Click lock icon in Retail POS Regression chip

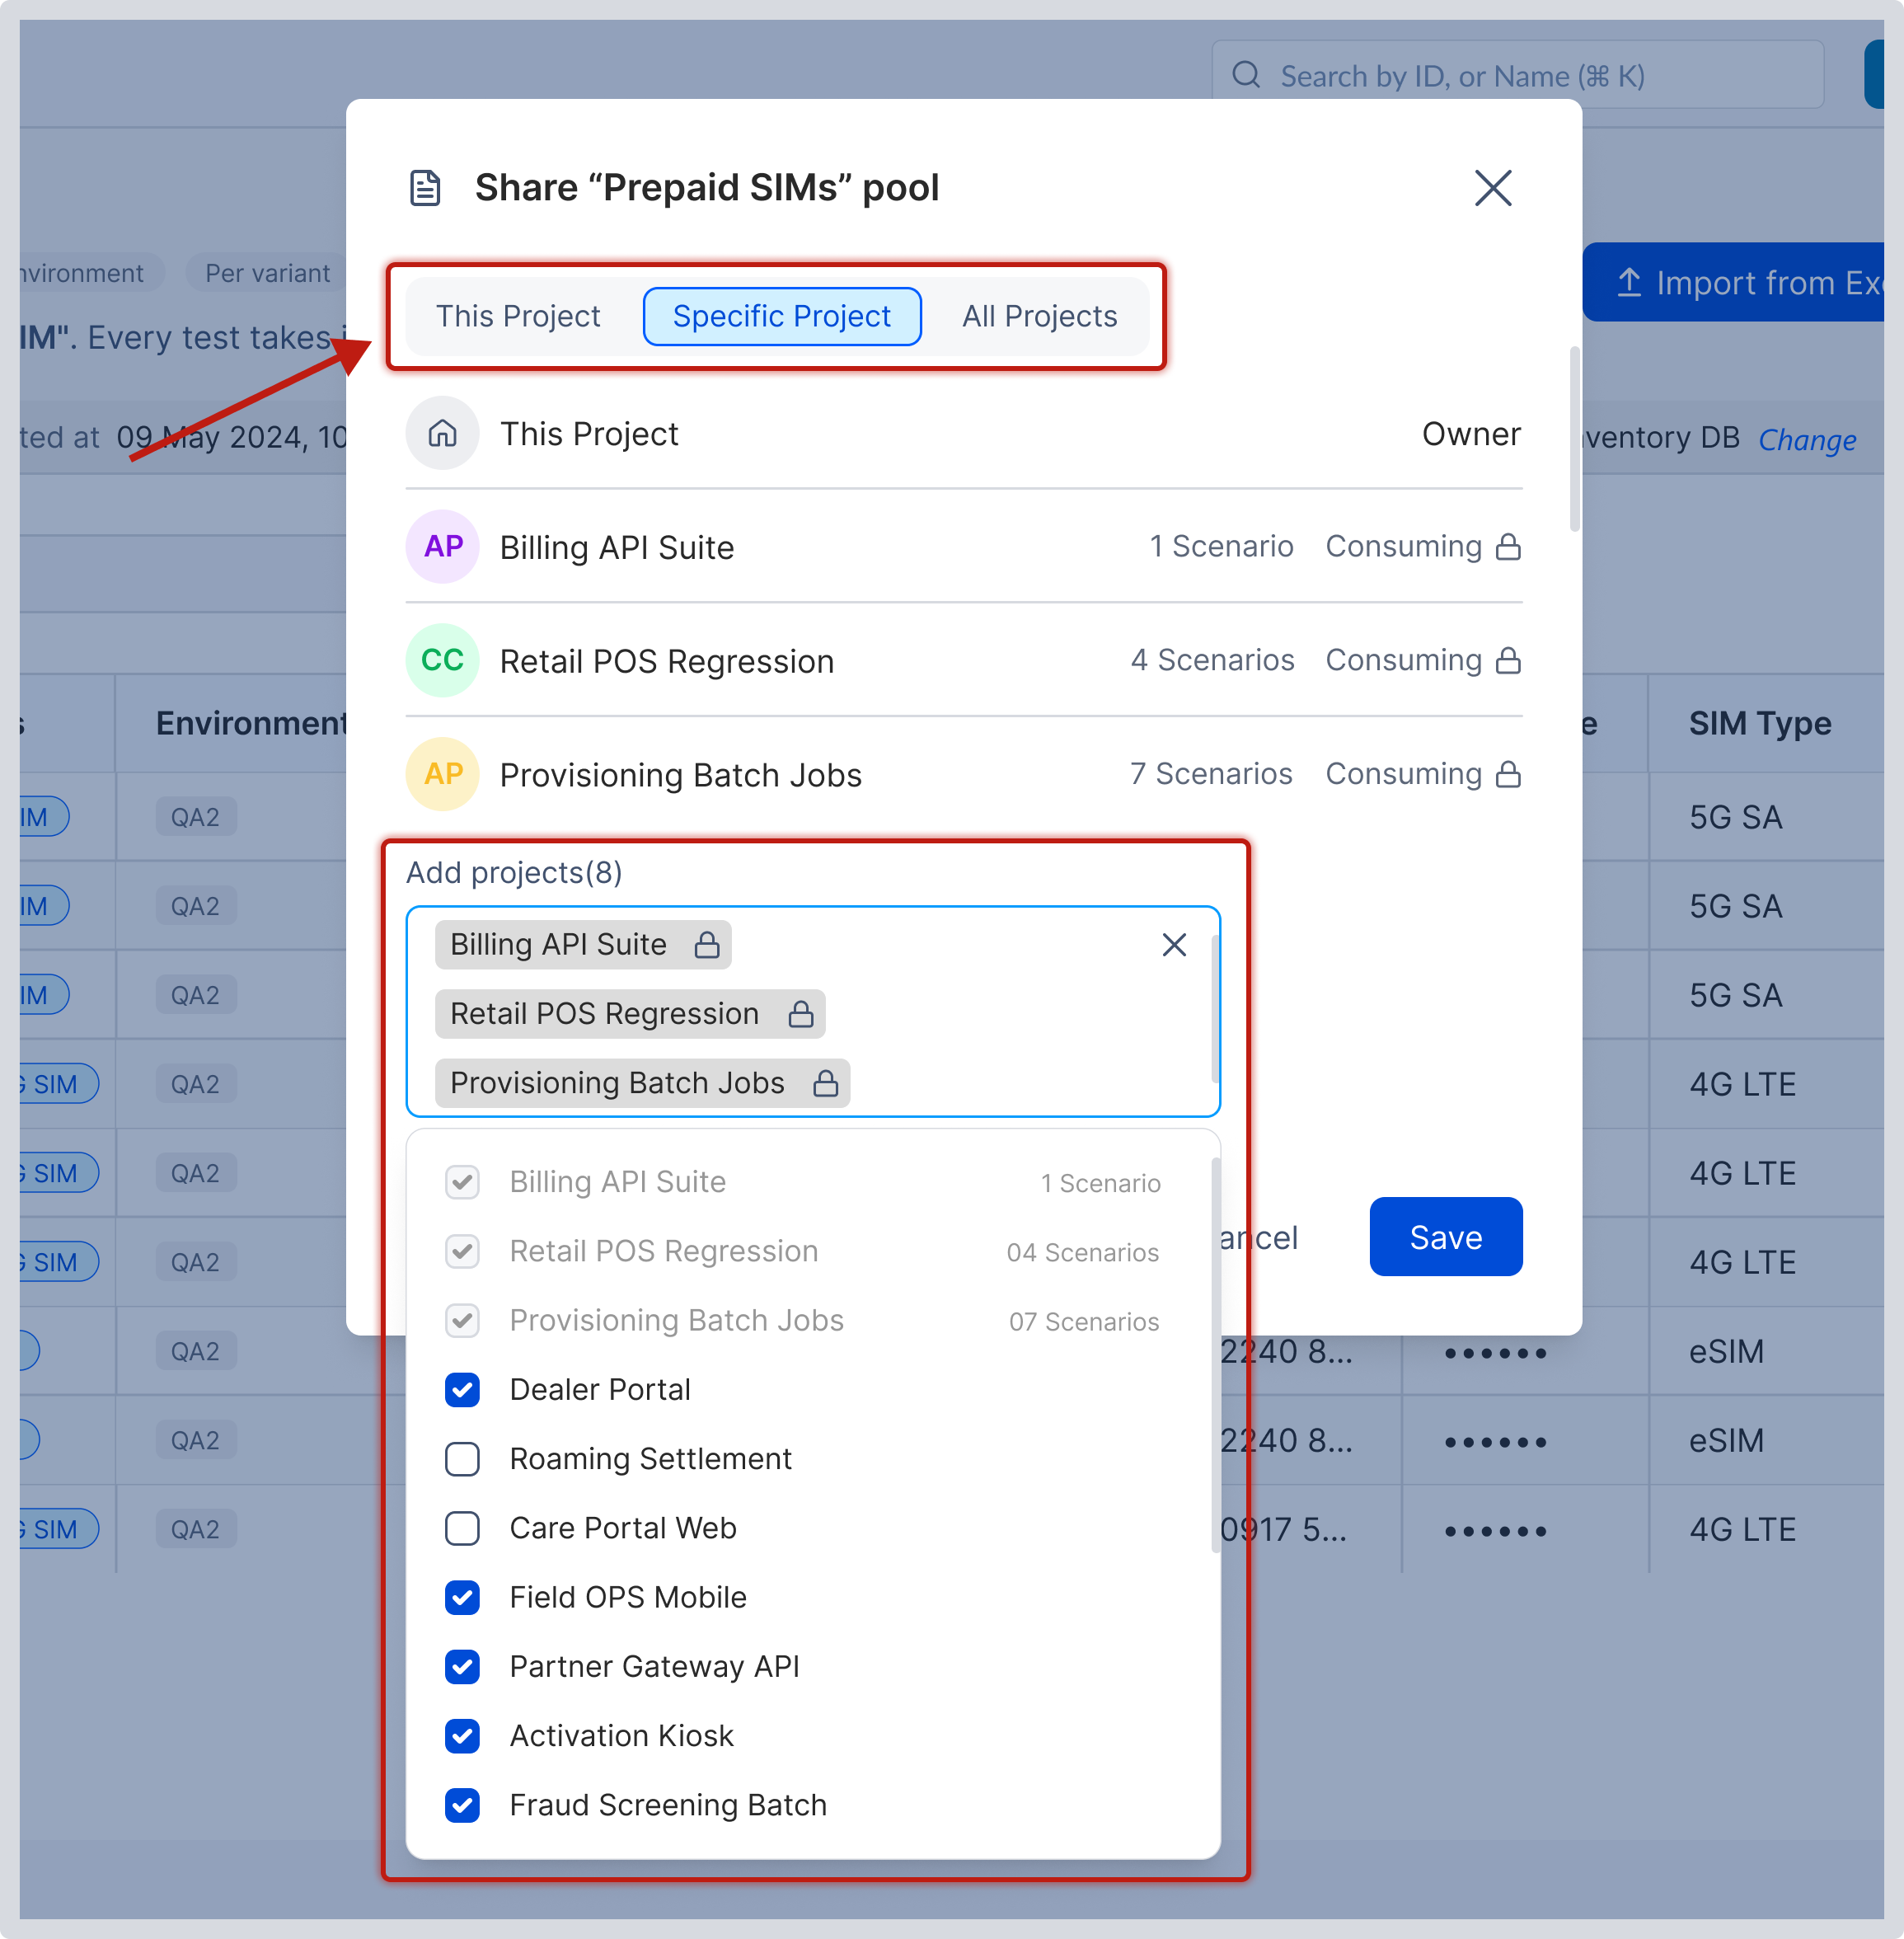800,1014
